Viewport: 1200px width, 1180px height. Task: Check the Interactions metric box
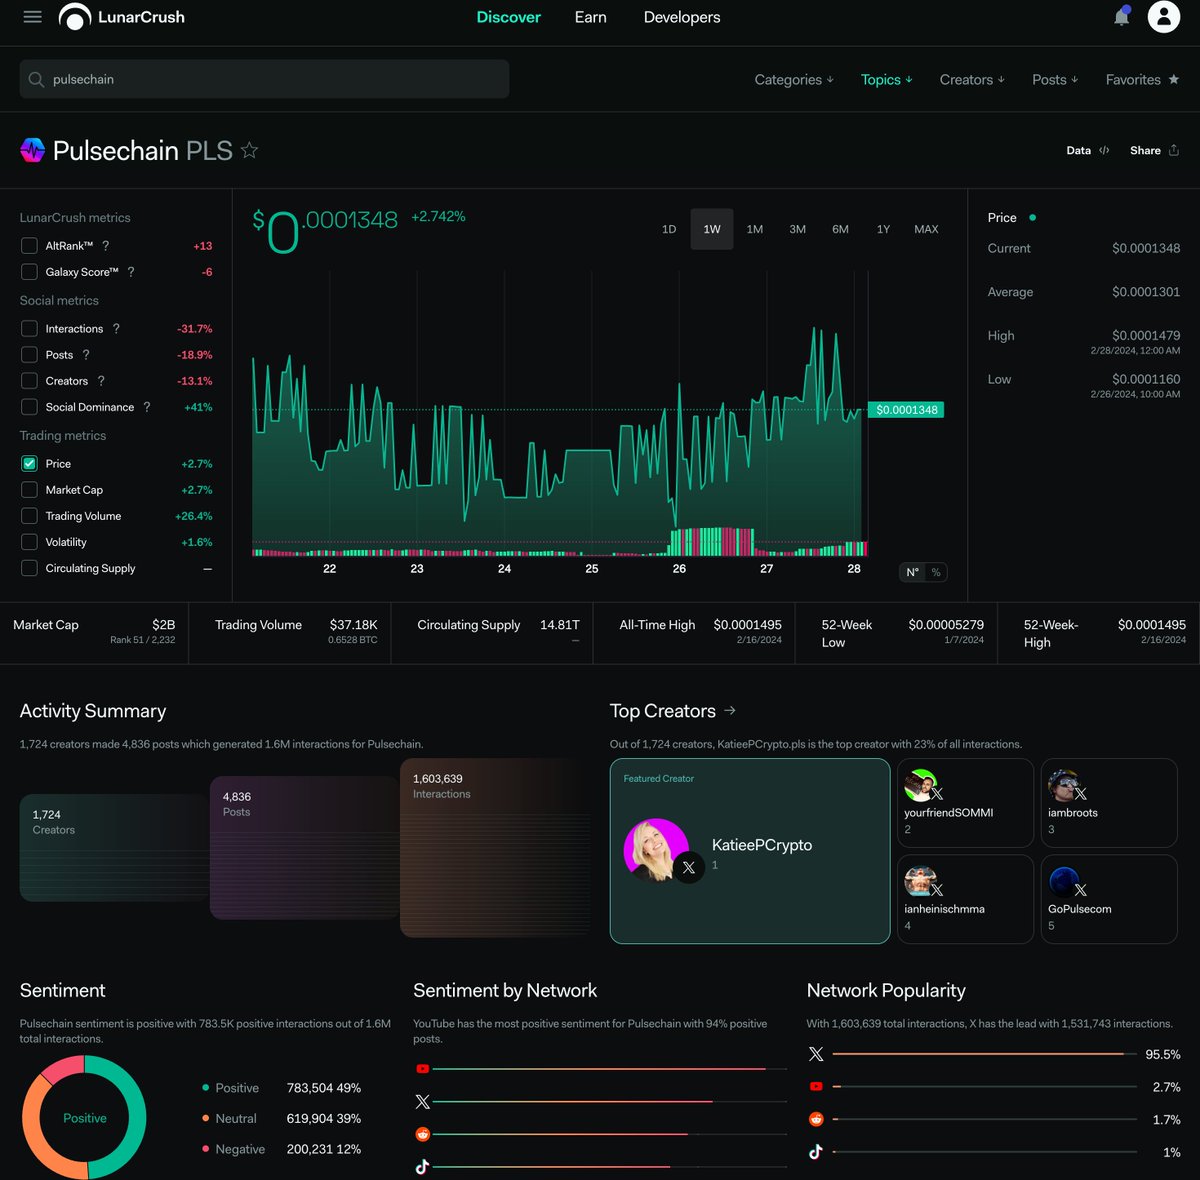[29, 329]
